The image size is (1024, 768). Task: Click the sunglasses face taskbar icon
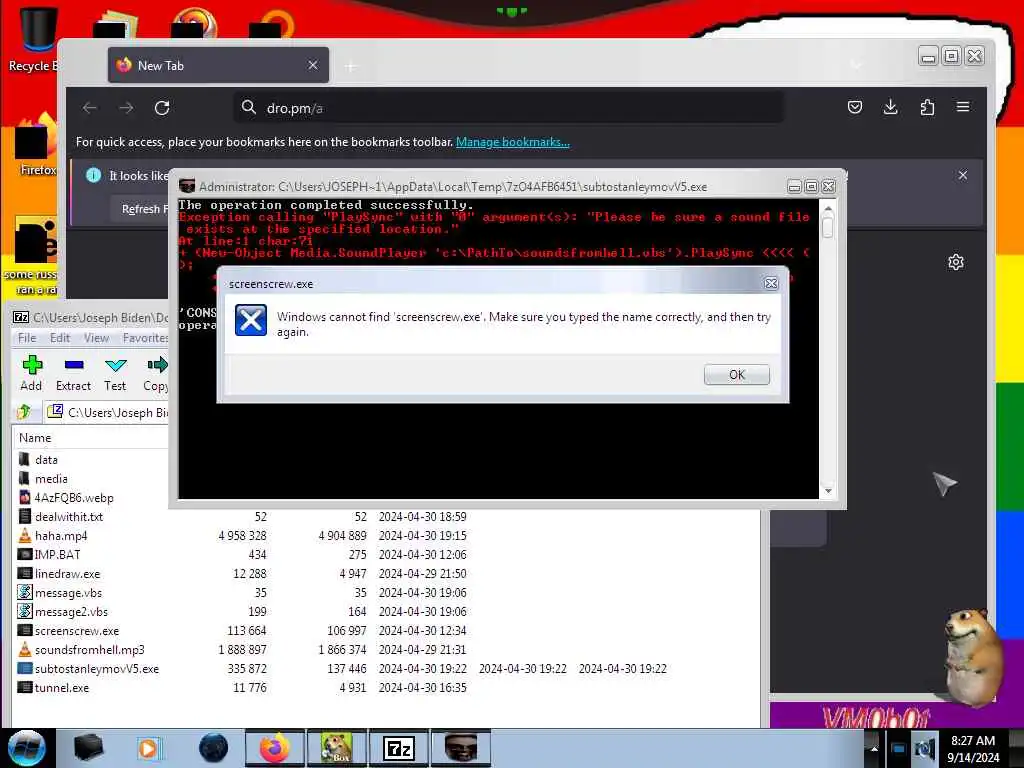pyautogui.click(x=460, y=748)
